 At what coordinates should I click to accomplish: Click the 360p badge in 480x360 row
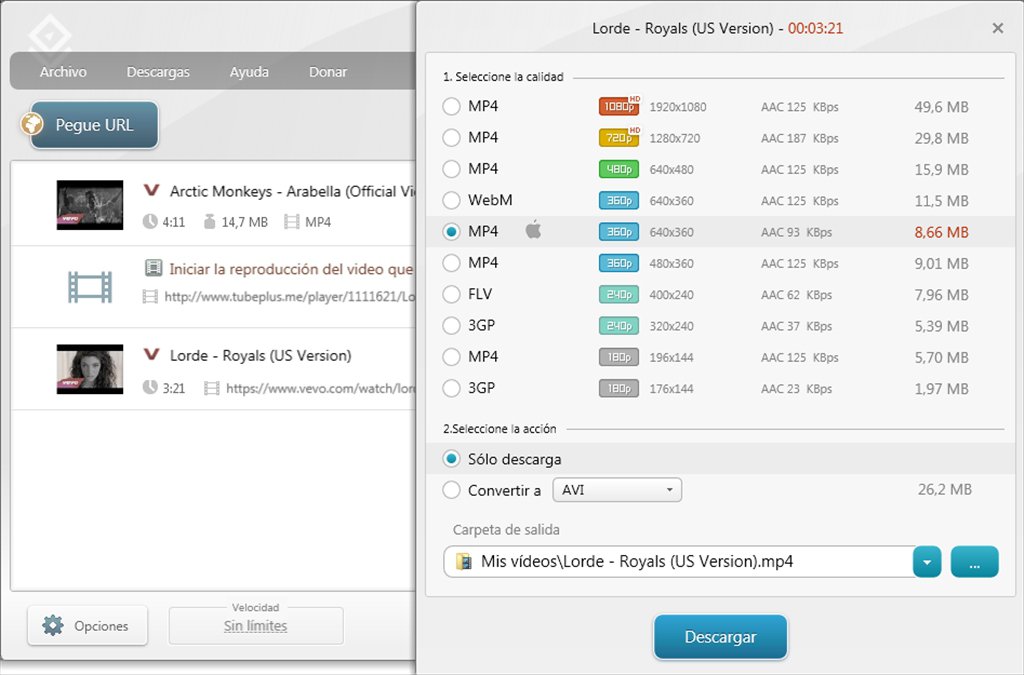[619, 263]
